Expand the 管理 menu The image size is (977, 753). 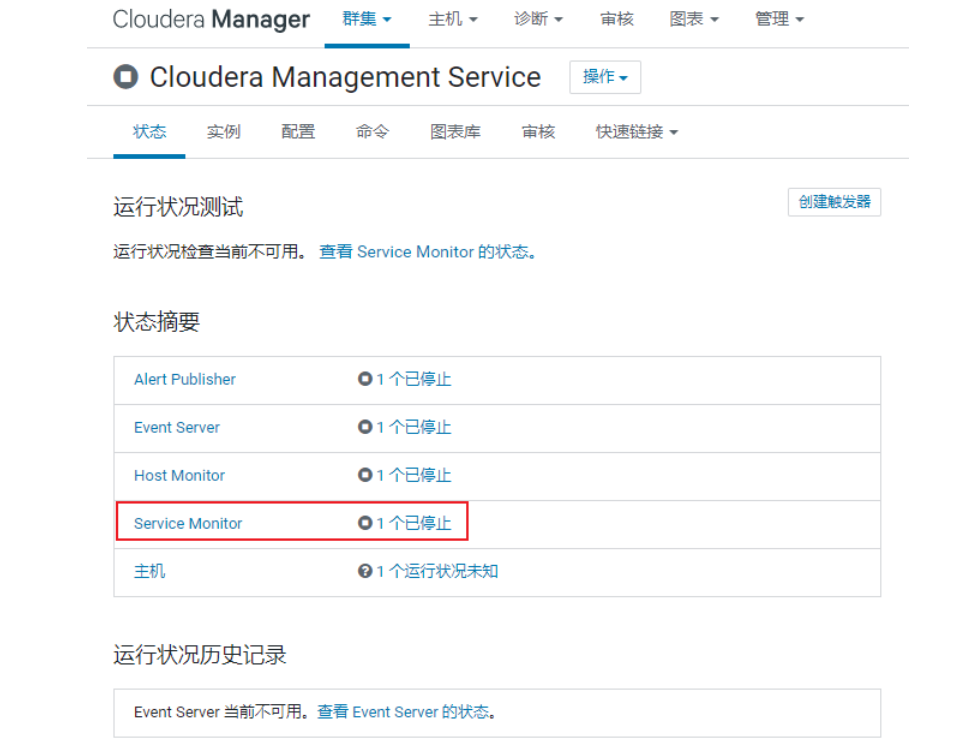click(x=779, y=19)
